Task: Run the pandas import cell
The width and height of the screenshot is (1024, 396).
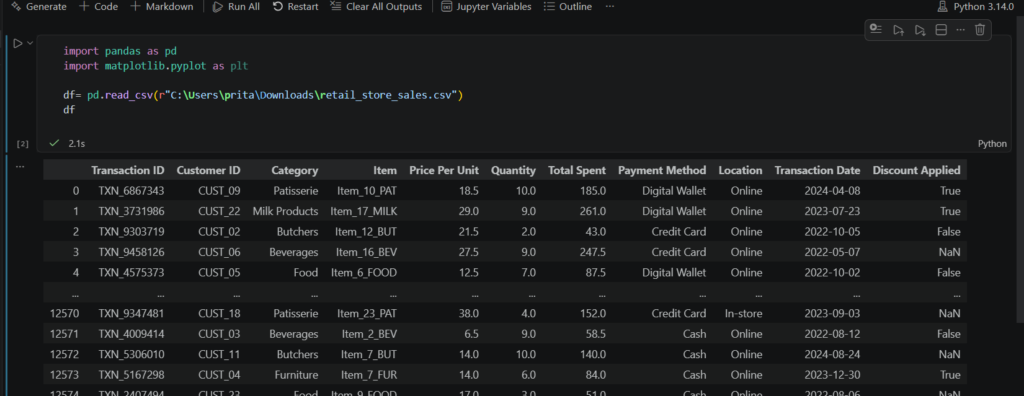Action: click(x=18, y=43)
